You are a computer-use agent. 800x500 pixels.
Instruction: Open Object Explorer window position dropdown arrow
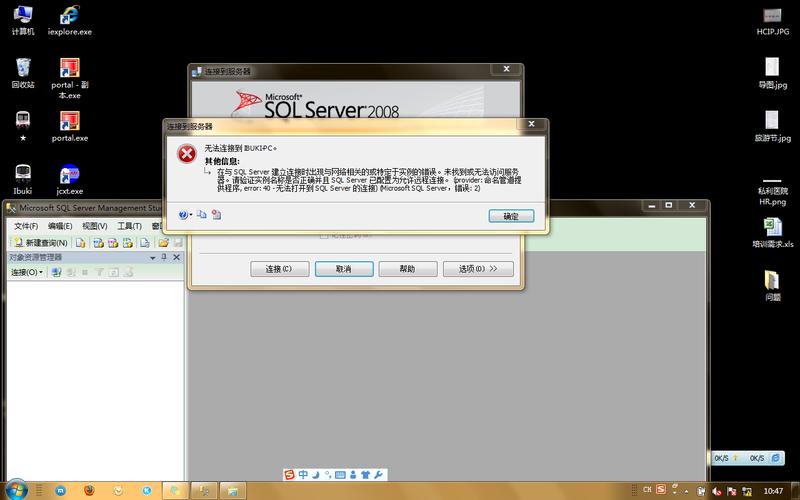click(153, 258)
